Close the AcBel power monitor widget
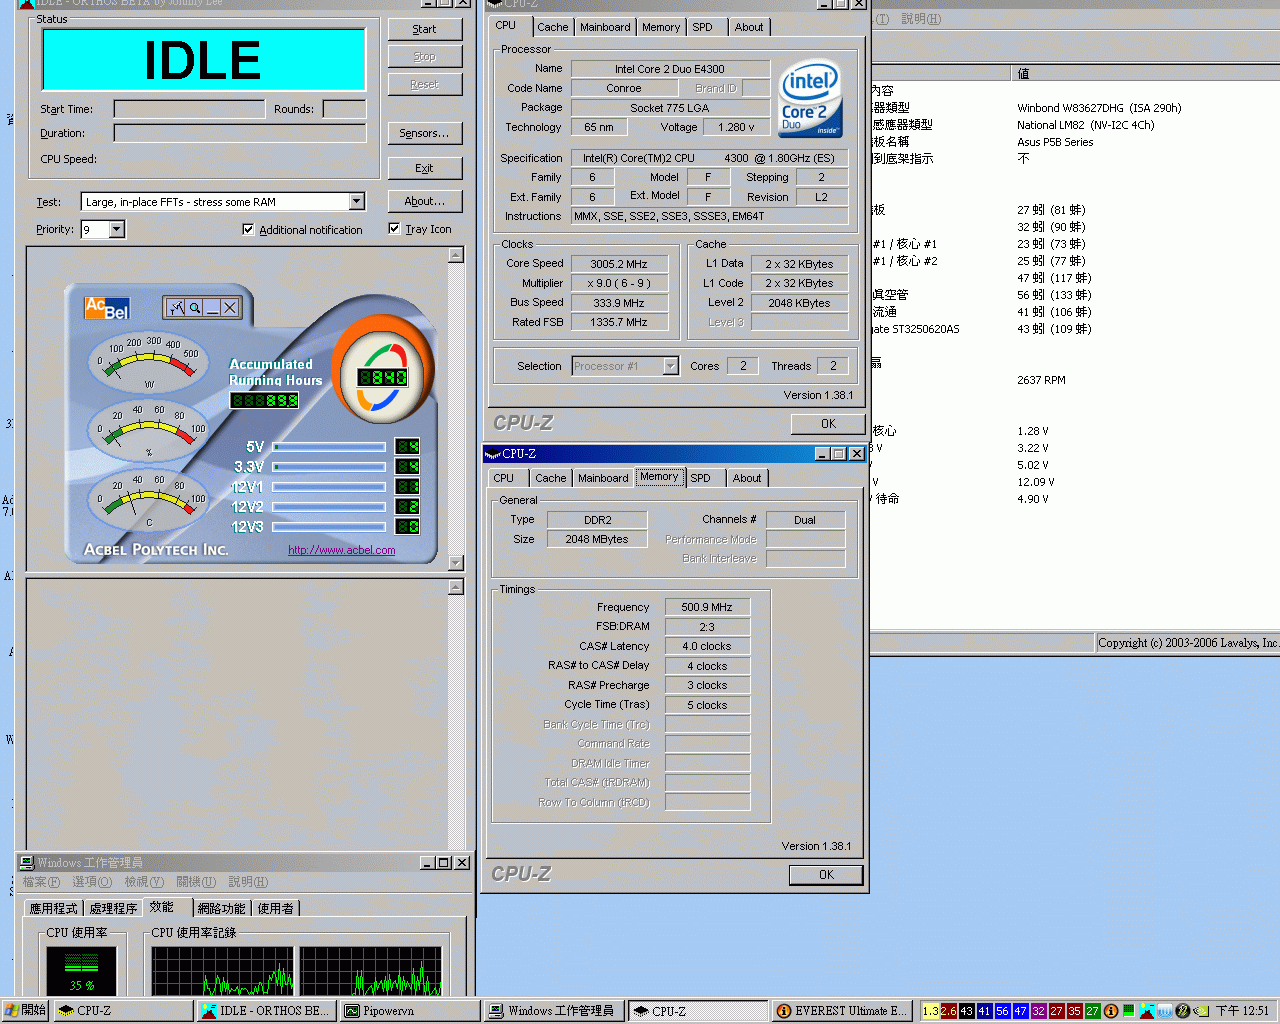Screen dimensions: 1280x1024 click(x=230, y=308)
